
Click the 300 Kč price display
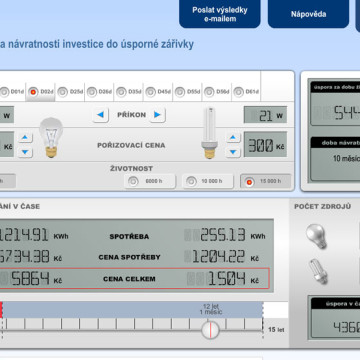265,144
